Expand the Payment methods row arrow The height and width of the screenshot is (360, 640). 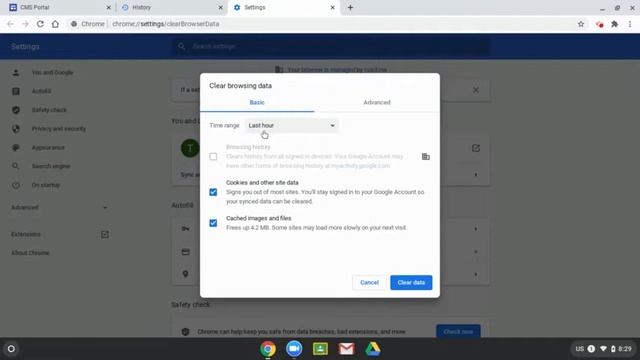476,252
